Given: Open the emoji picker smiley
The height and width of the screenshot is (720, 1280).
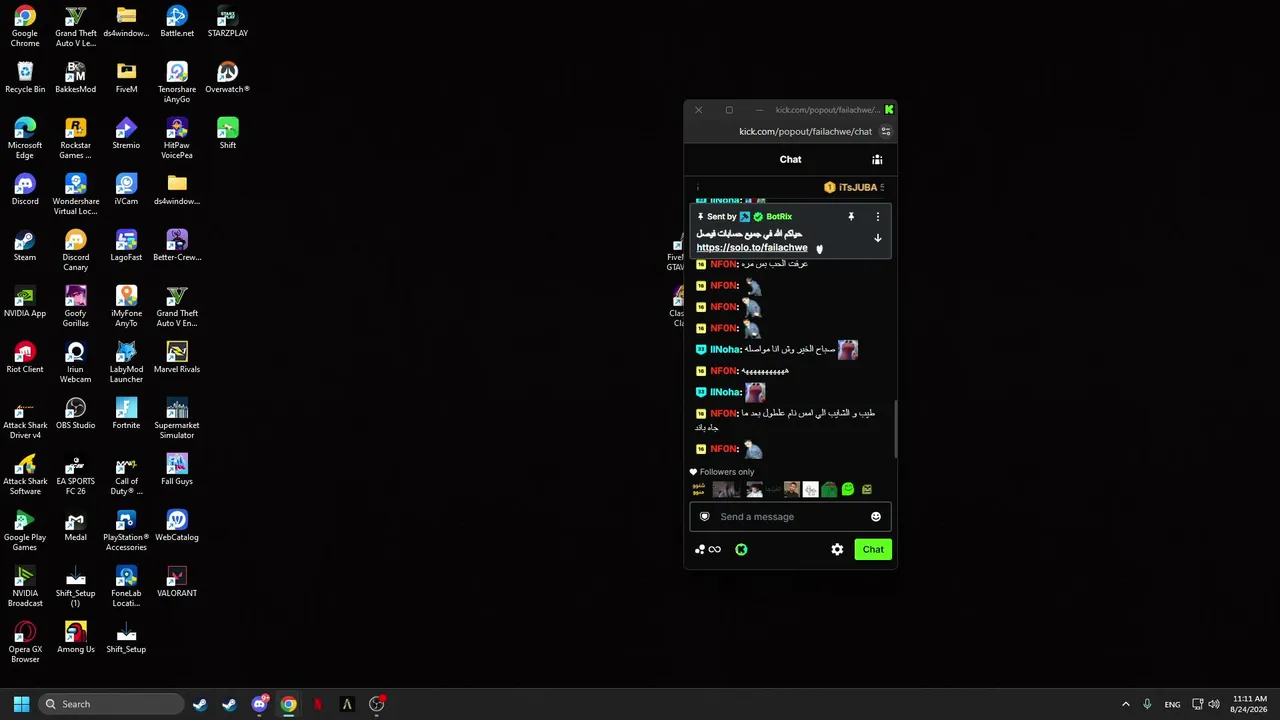Looking at the screenshot, I should 876,517.
